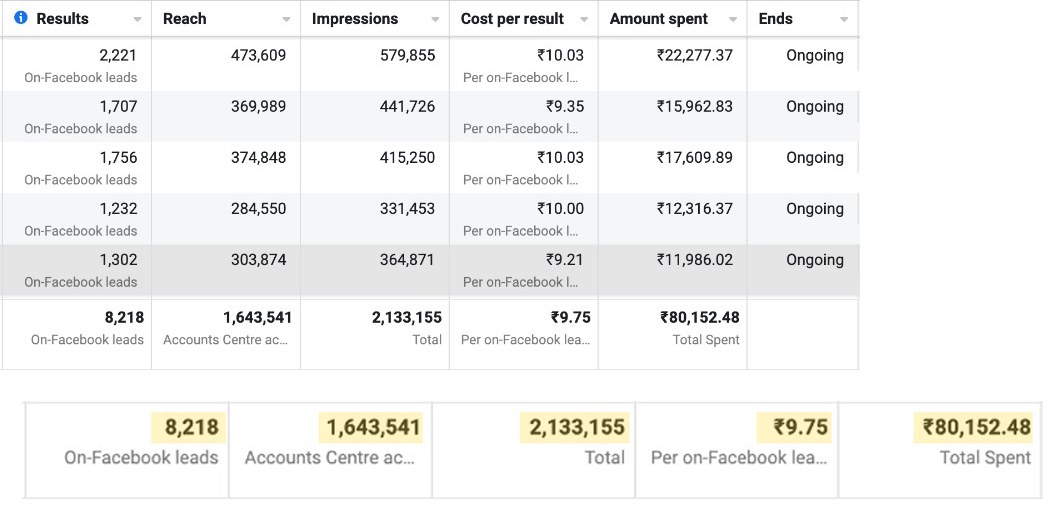Open the Ends column dropdown arrow

tap(844, 20)
